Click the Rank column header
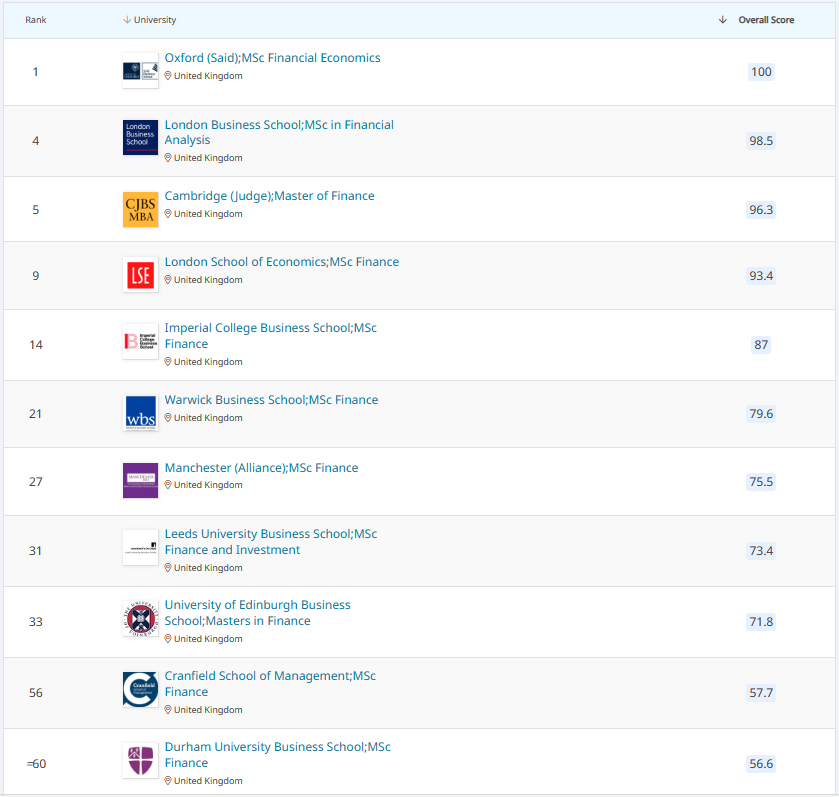Screen dimensions: 839x797 tap(36, 20)
